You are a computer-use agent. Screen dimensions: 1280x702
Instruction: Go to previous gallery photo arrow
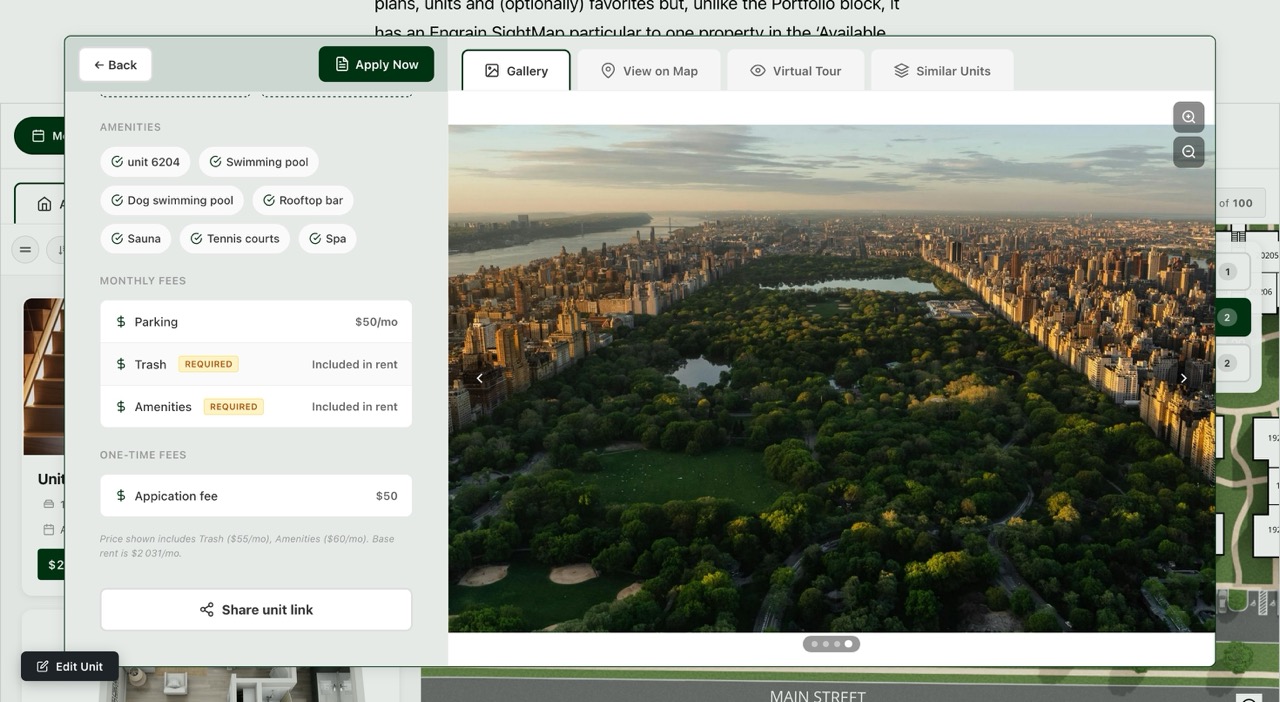(480, 378)
